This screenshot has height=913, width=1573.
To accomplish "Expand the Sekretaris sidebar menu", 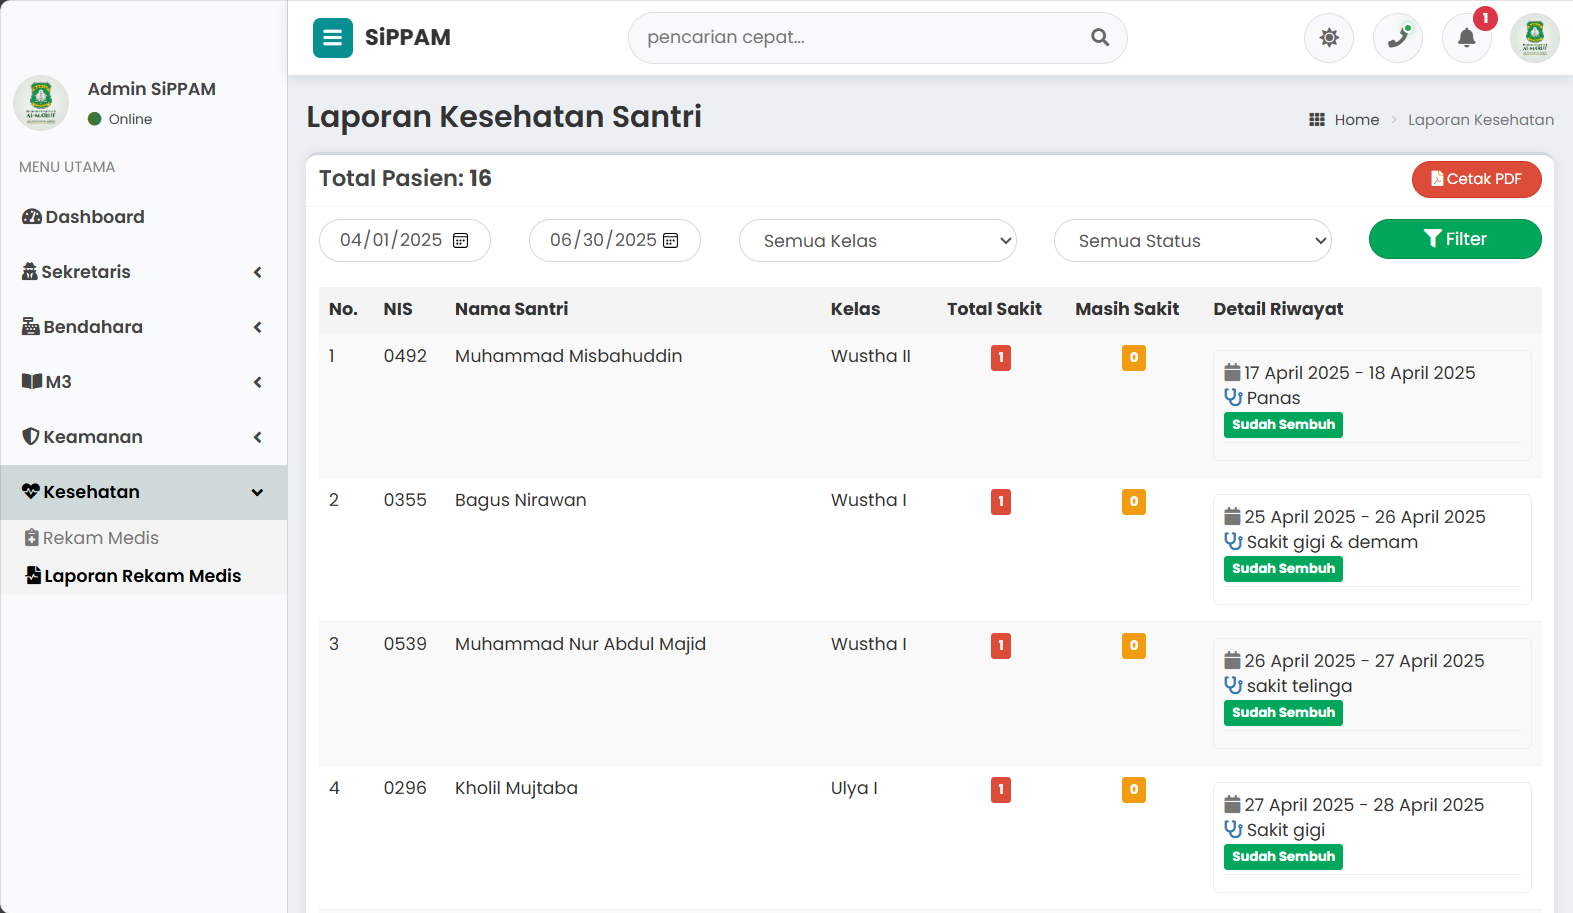I will (143, 272).
